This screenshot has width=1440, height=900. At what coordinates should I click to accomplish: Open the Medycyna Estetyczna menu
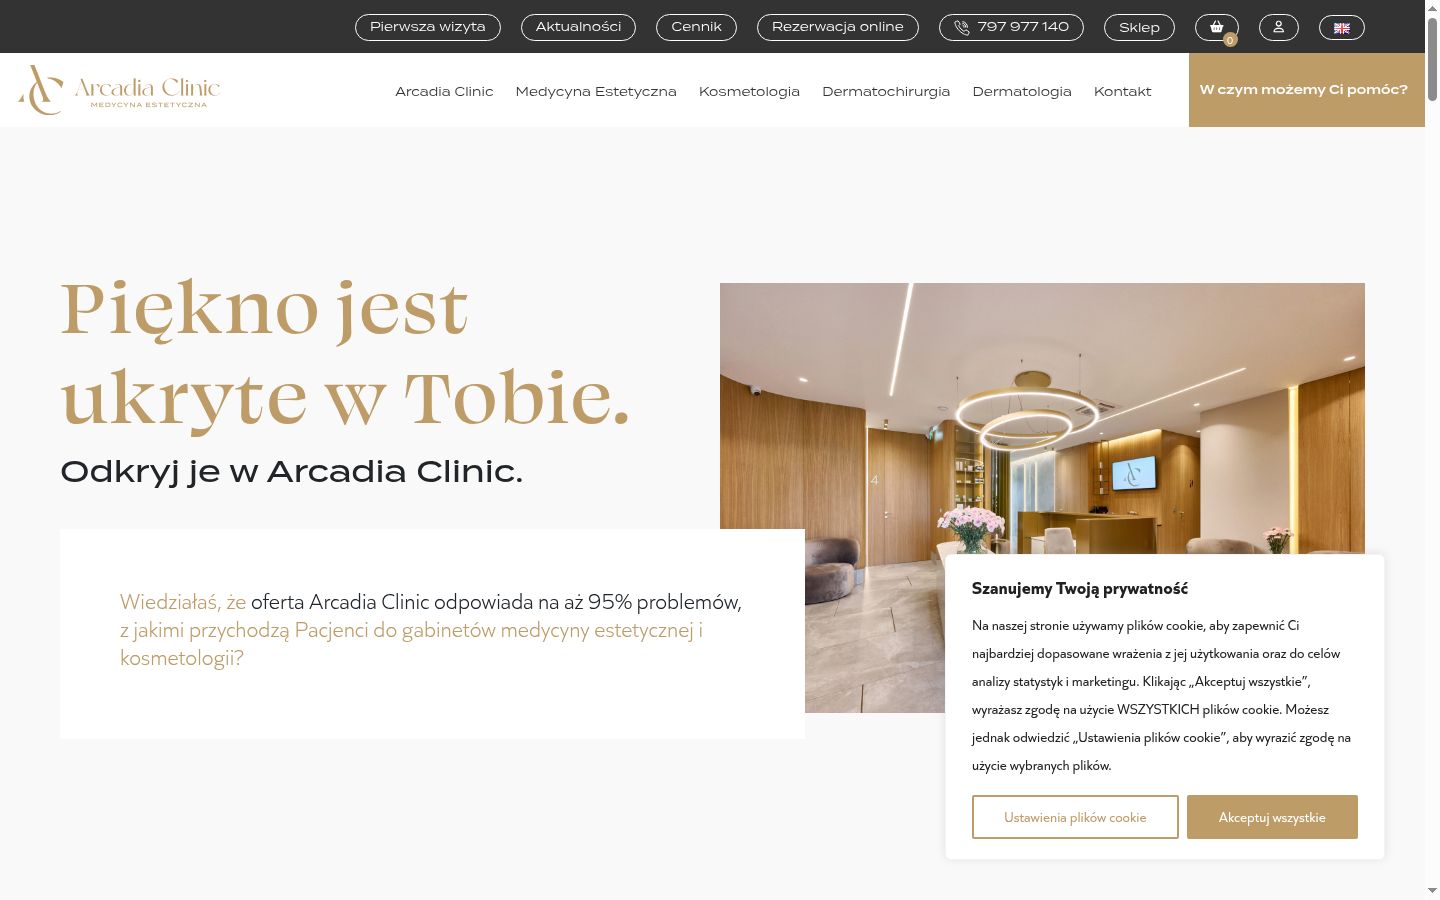coord(596,91)
